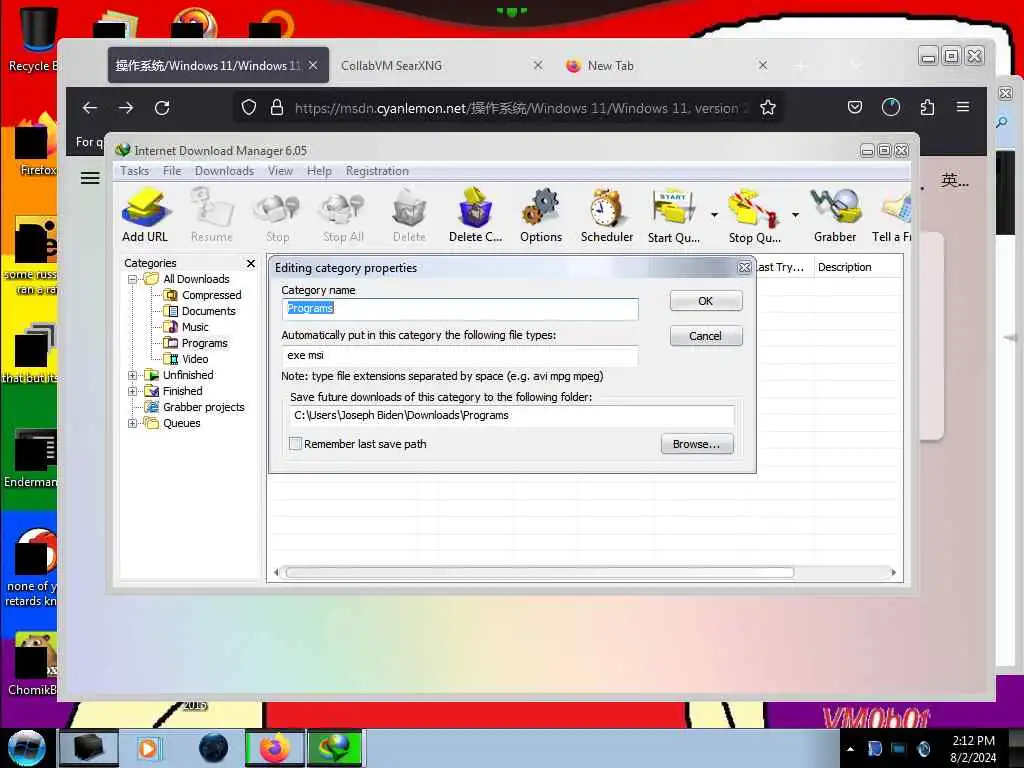Open the Help menu
This screenshot has height=768, width=1024.
[x=319, y=171]
